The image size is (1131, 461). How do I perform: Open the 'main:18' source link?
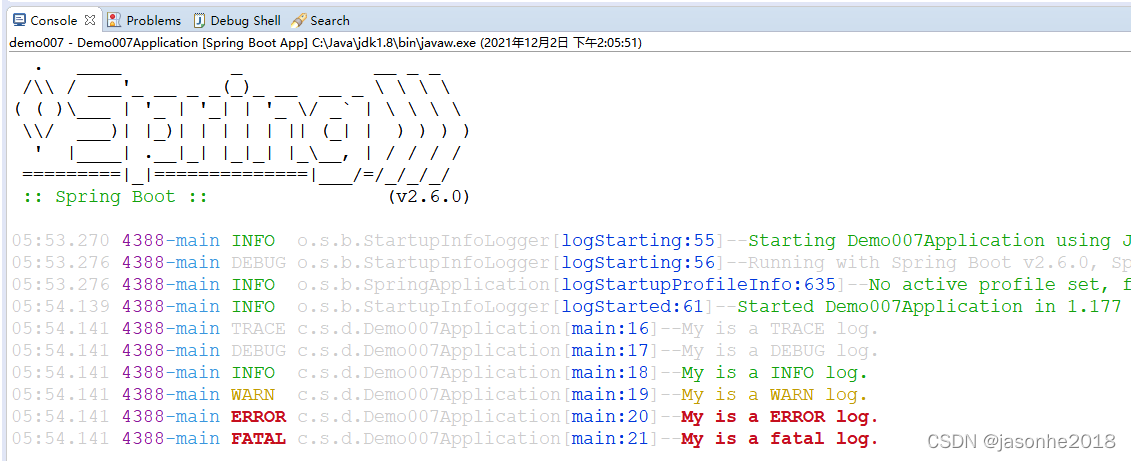click(611, 373)
